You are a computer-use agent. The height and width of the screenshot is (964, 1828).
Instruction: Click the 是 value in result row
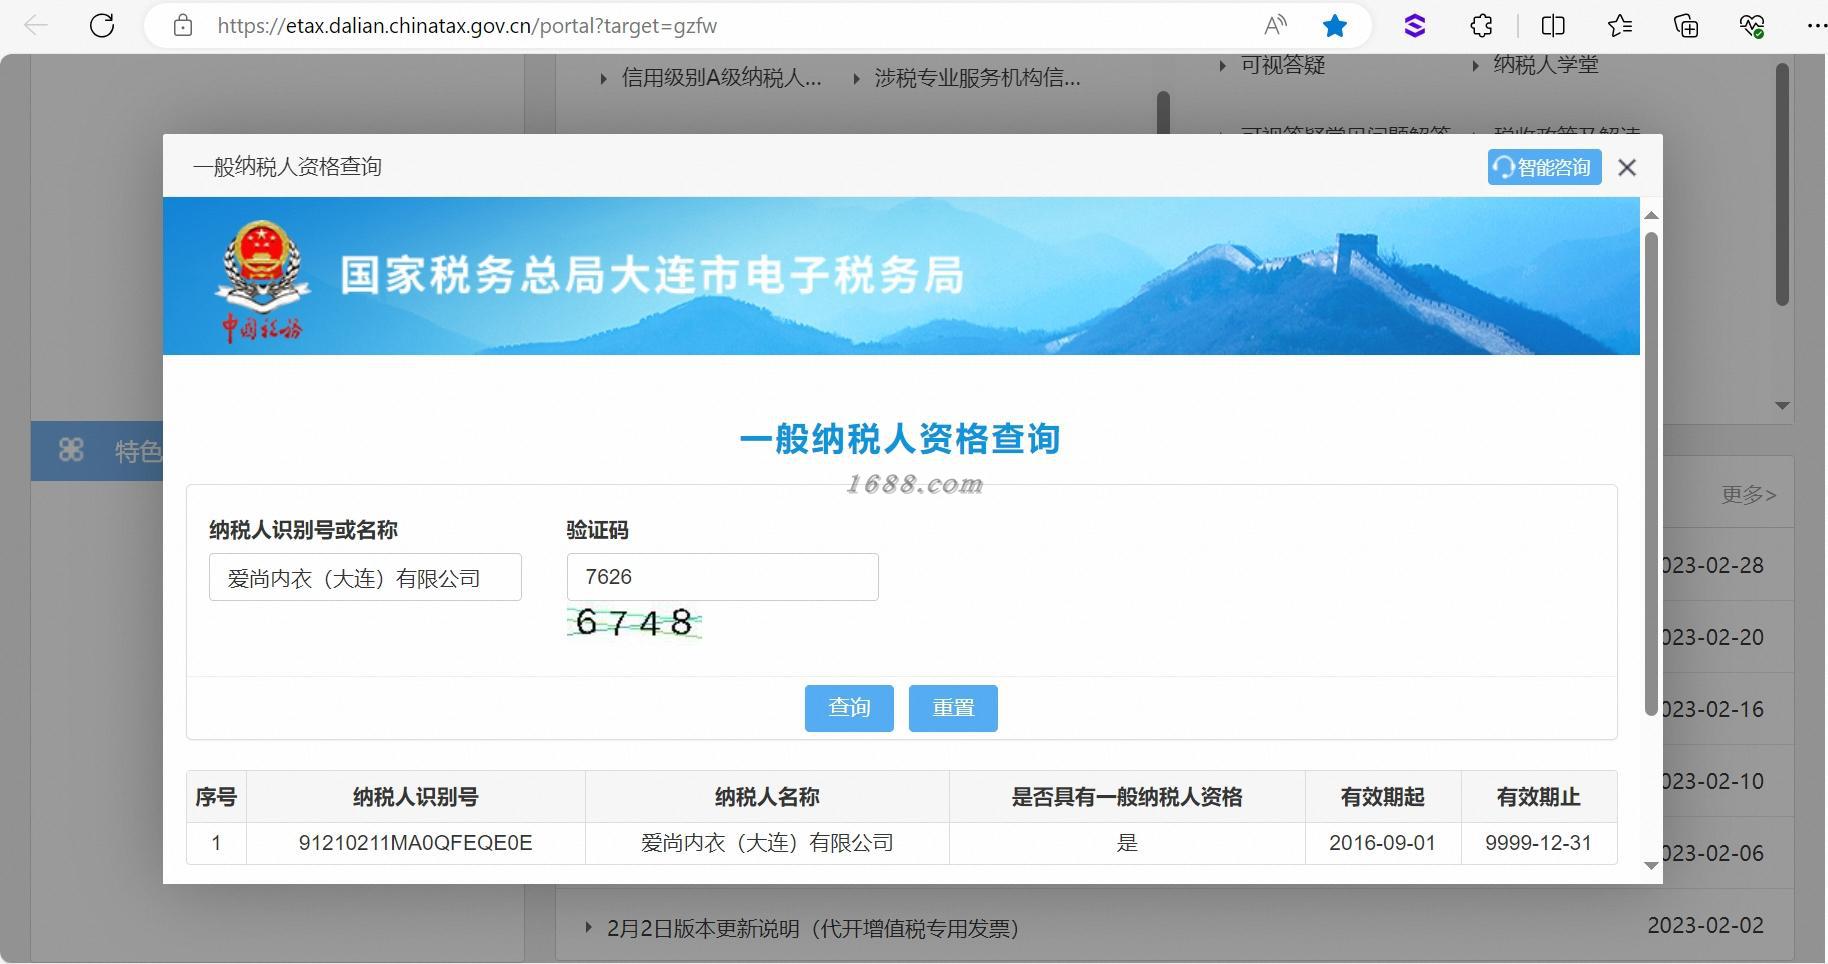click(x=1127, y=843)
